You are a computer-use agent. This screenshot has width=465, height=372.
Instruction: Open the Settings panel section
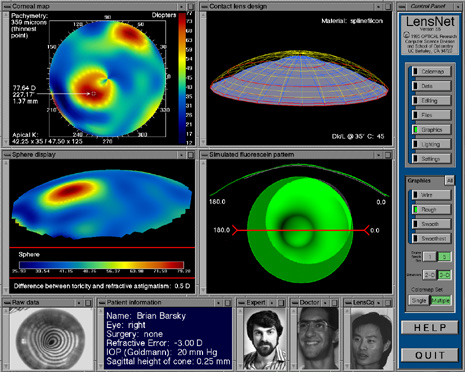(432, 159)
